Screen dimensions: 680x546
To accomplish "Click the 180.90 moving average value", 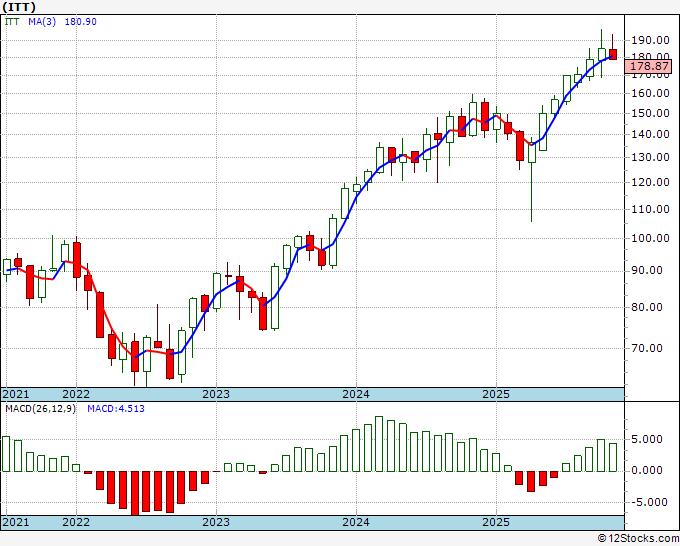I will [81, 22].
